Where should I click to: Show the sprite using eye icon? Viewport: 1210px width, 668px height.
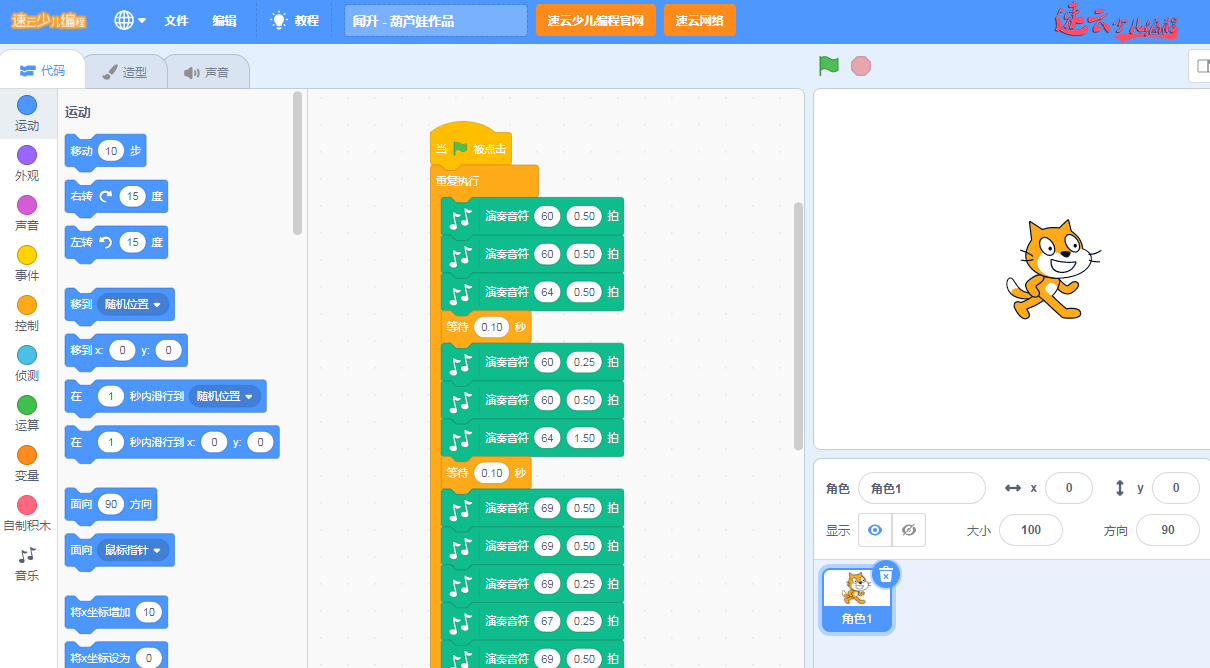point(875,530)
